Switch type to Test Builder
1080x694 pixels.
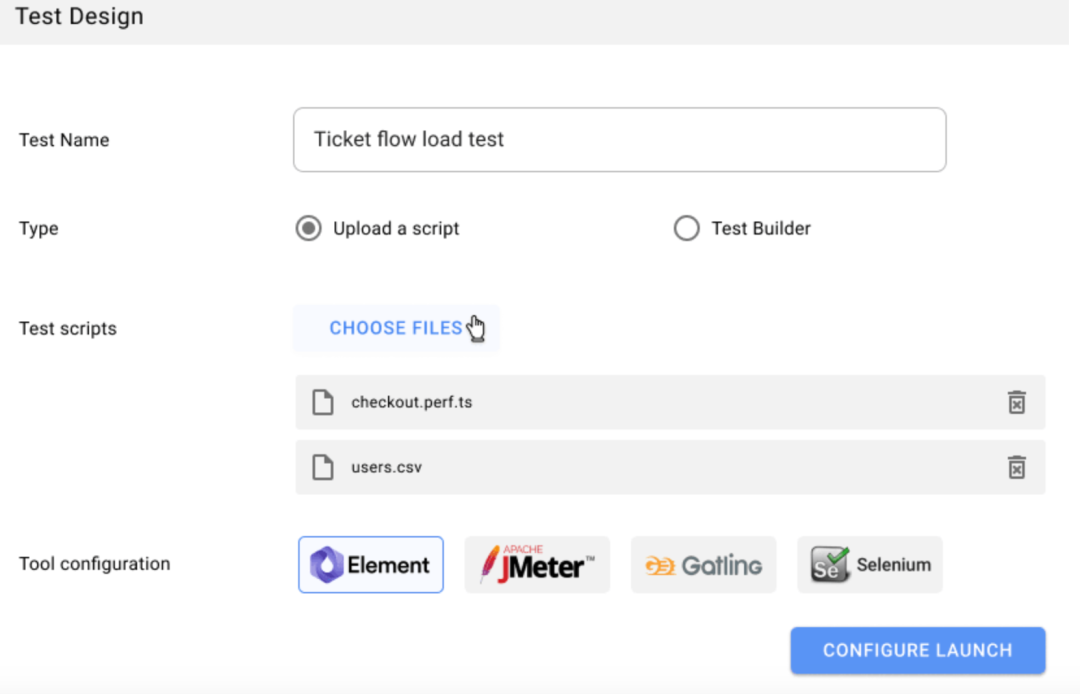[x=686, y=228]
